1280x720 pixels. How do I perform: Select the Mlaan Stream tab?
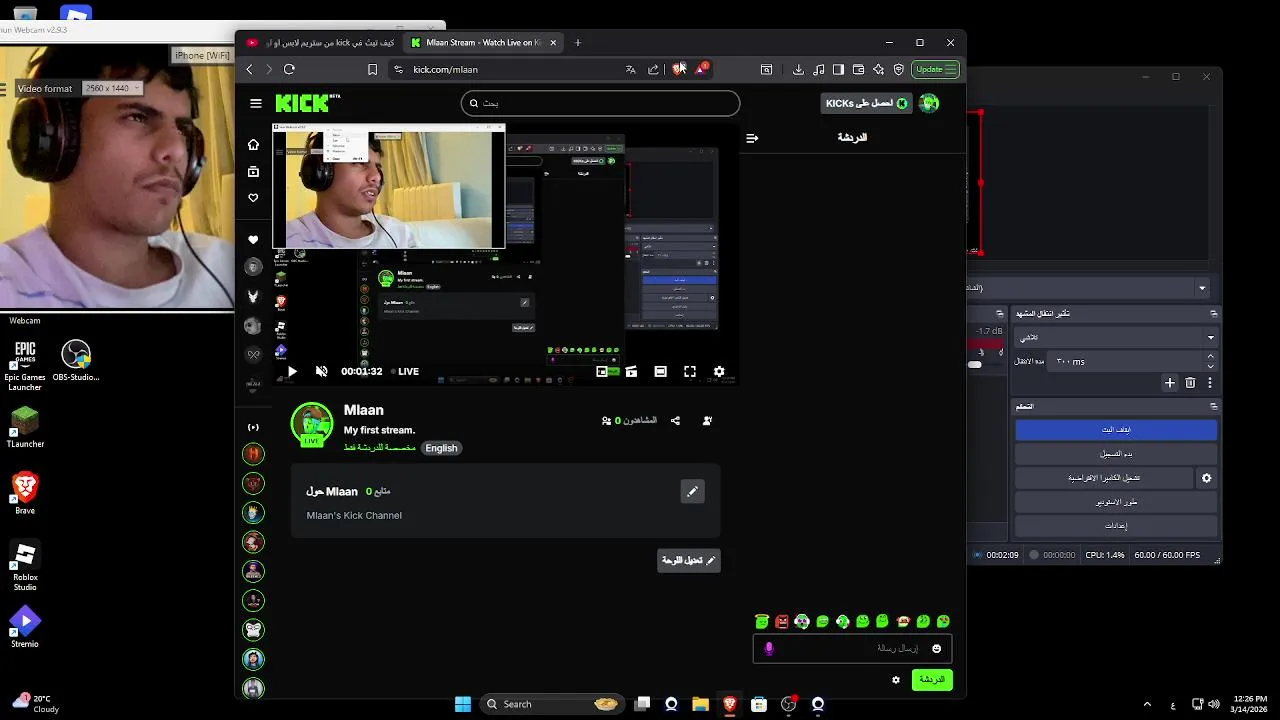pos(485,43)
